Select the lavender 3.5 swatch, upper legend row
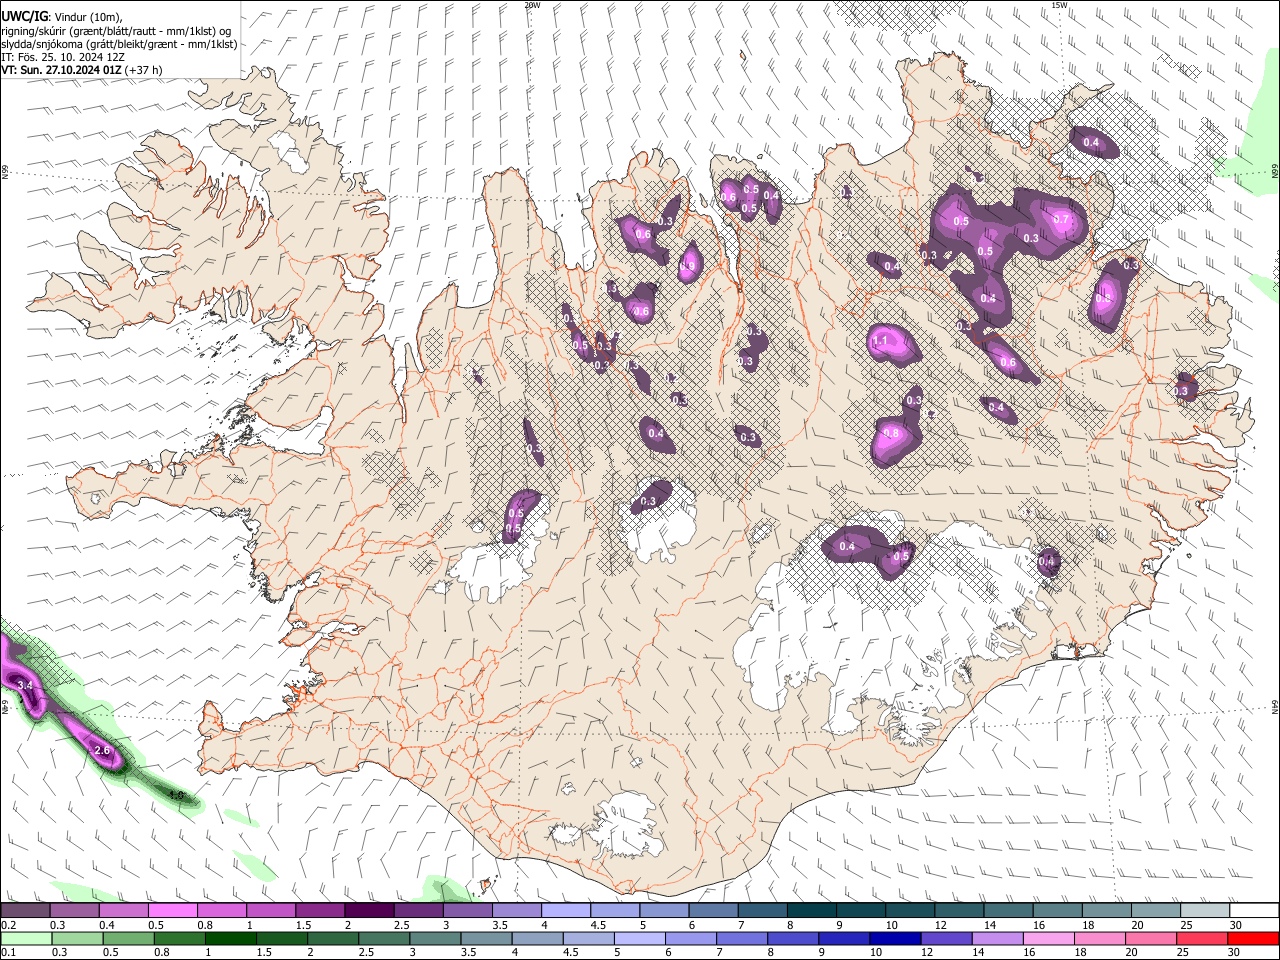The width and height of the screenshot is (1280, 960). pyautogui.click(x=516, y=911)
